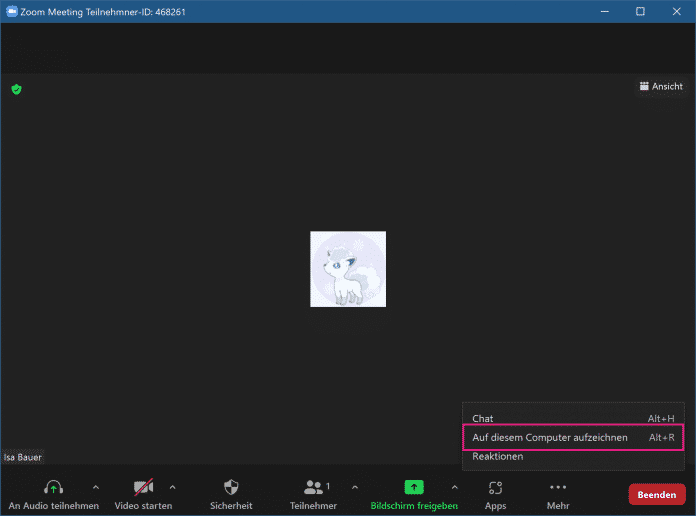Select Chat from the Mehr menu

483,418
